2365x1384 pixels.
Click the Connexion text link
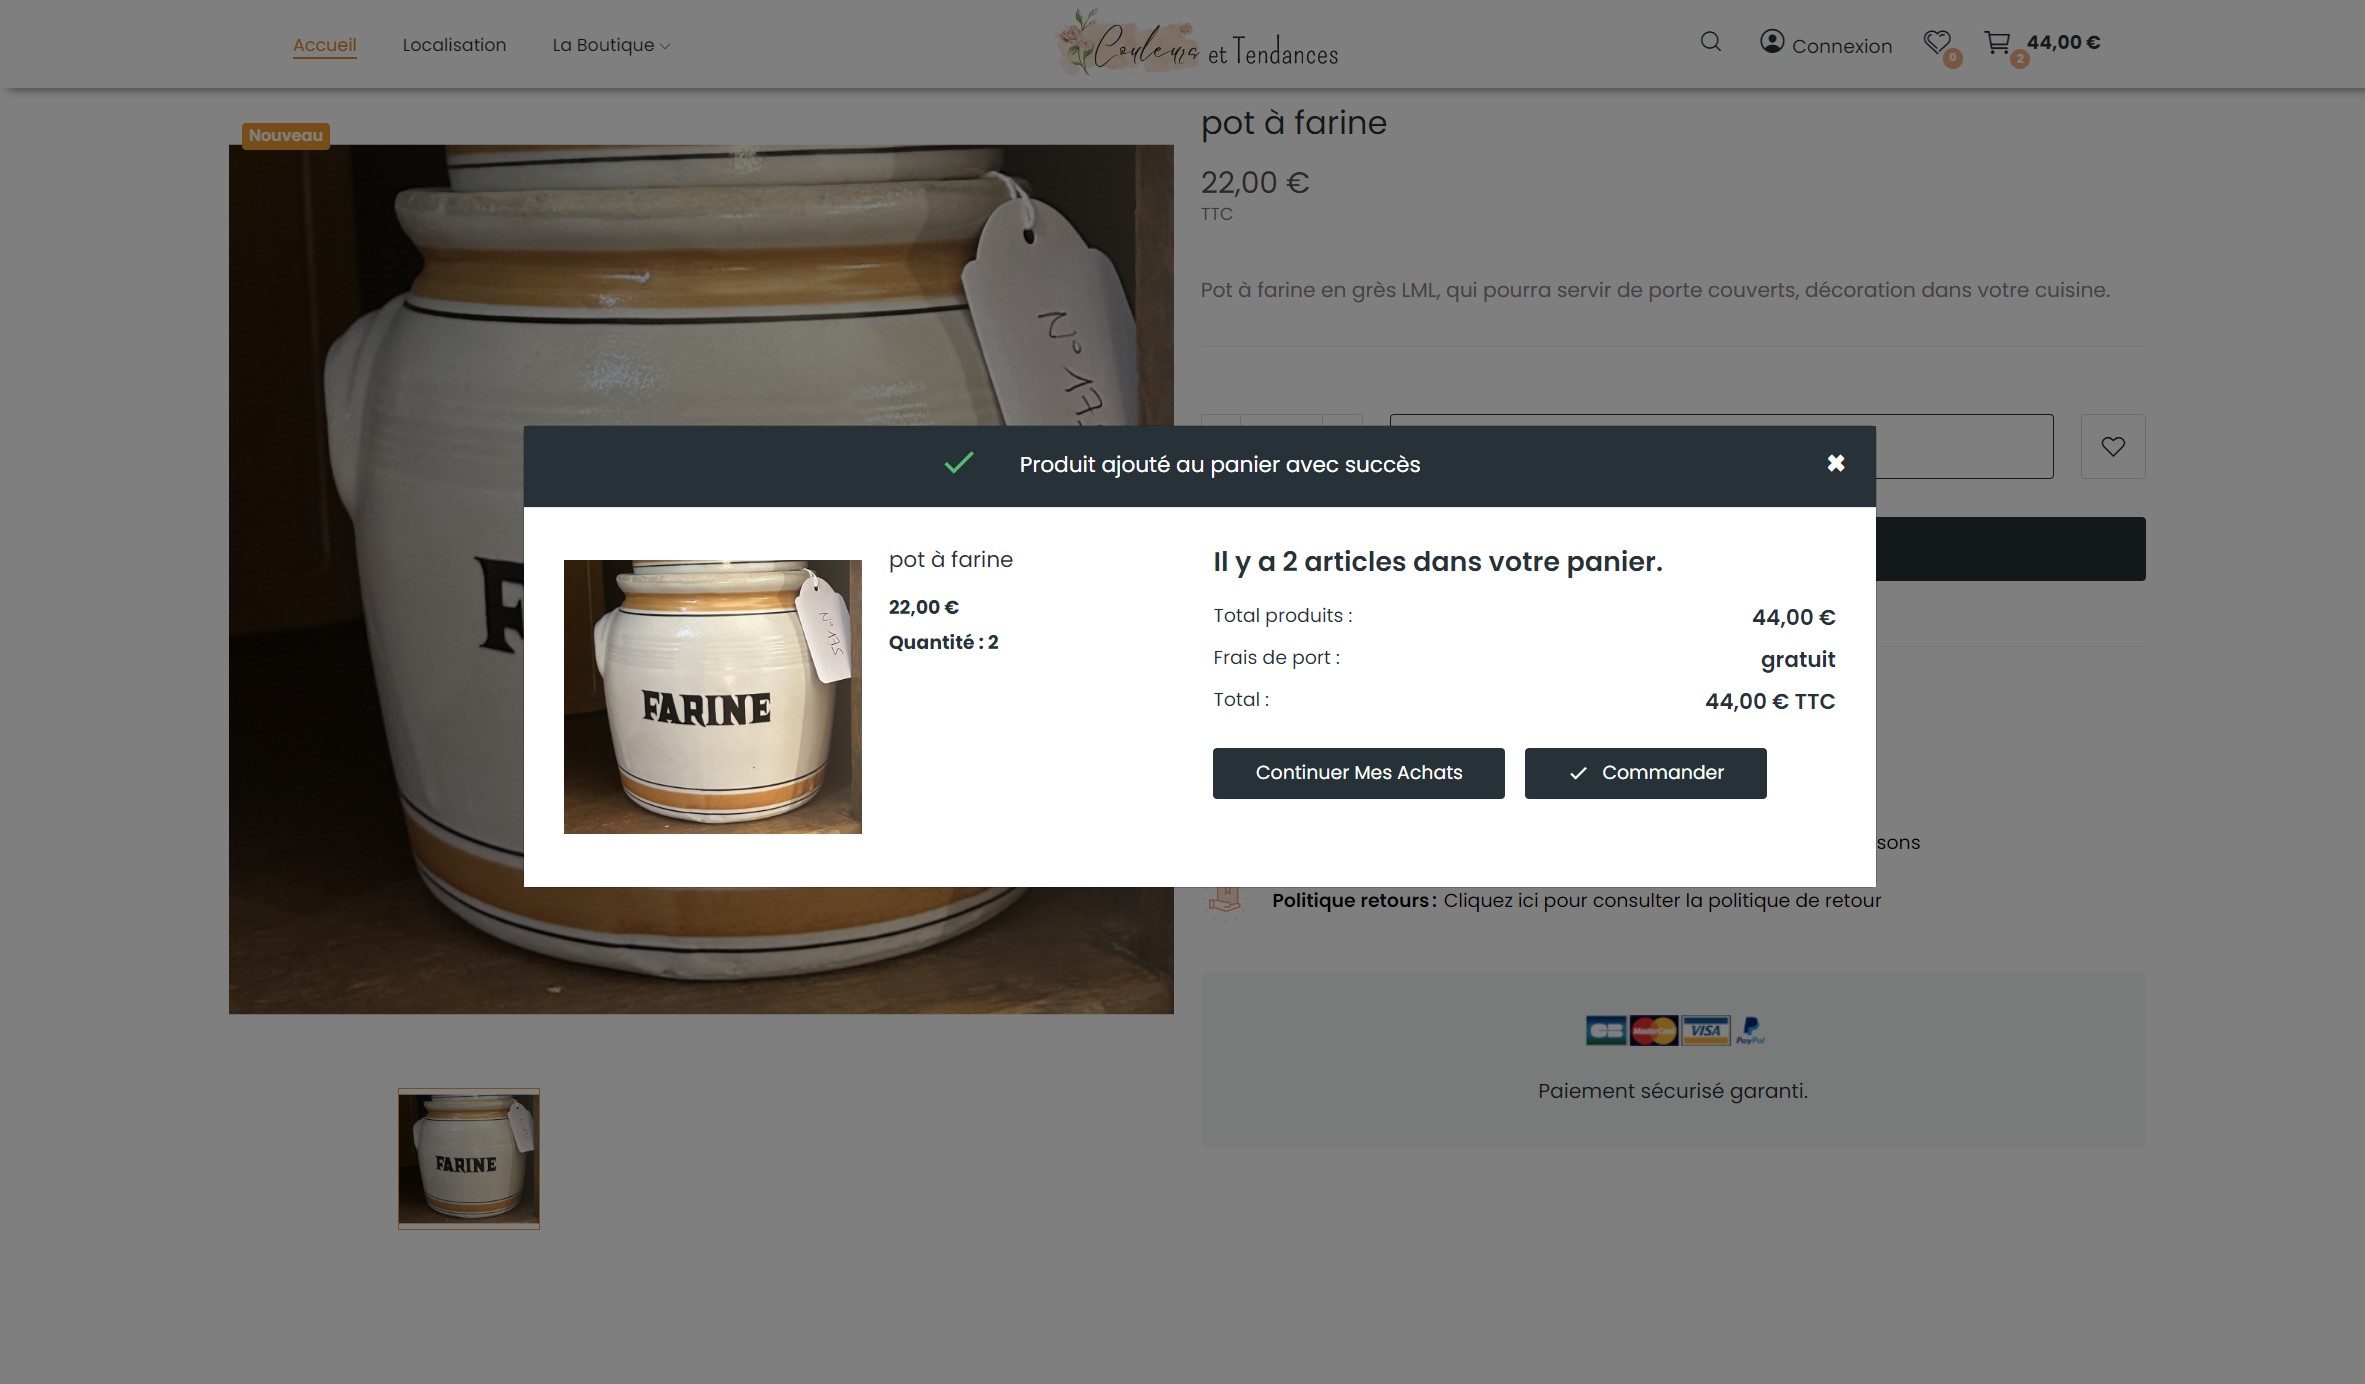click(x=1841, y=46)
